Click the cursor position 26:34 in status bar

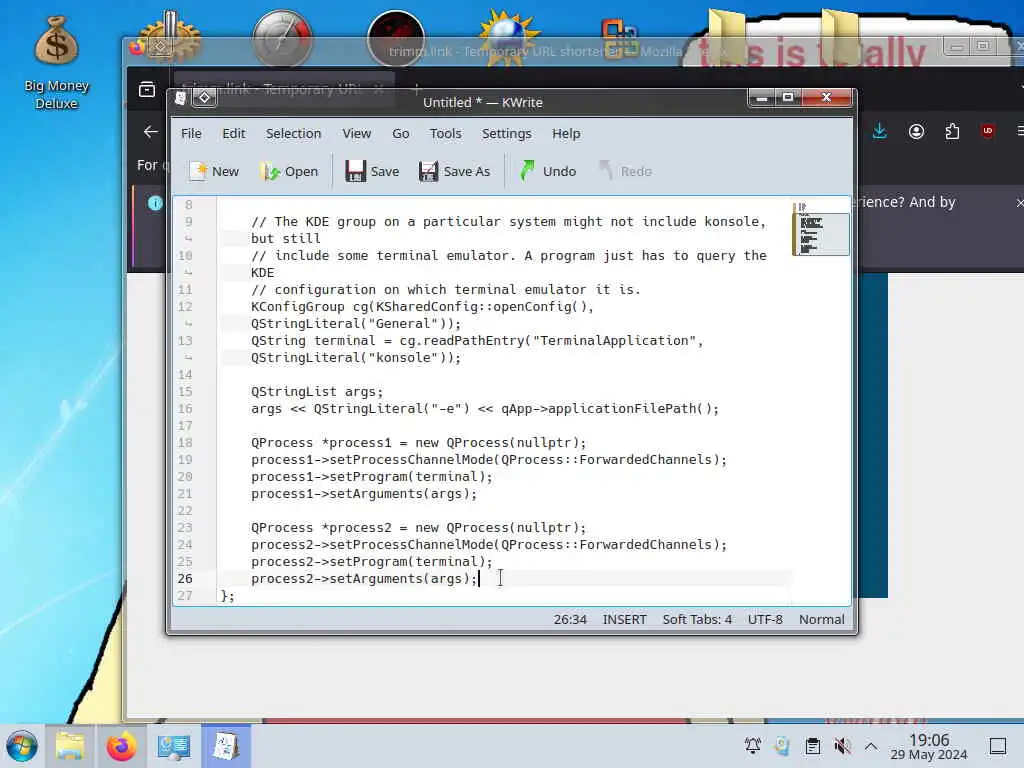coord(570,619)
